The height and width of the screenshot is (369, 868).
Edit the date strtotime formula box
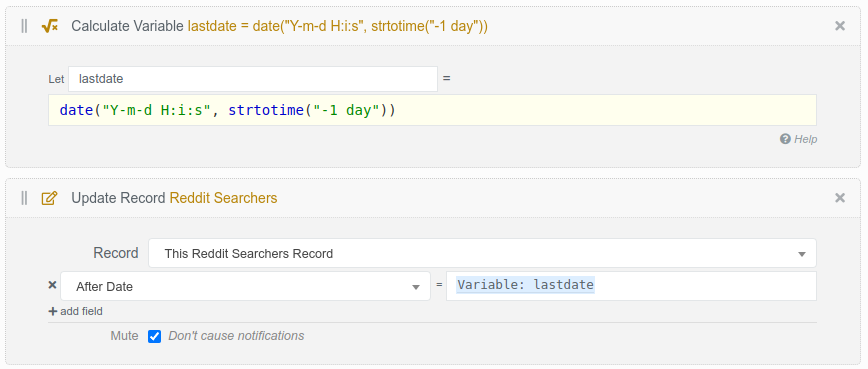point(432,110)
